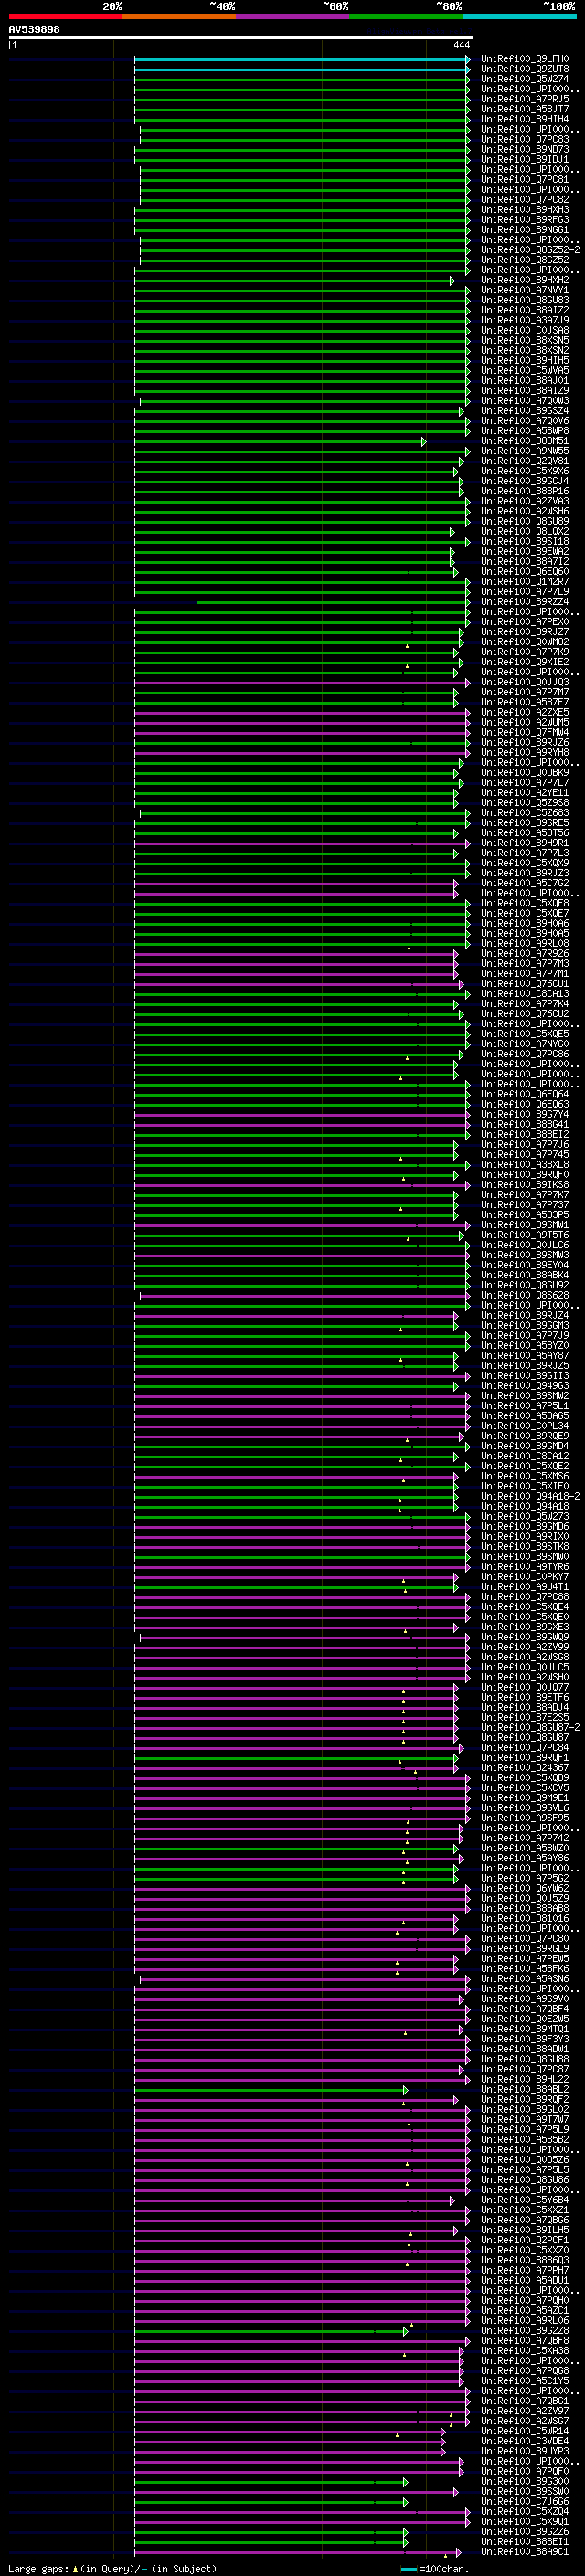Screen dimensions: 585x2576
Task: Click the green ~80% identity legend swatch
Action: (x=406, y=16)
